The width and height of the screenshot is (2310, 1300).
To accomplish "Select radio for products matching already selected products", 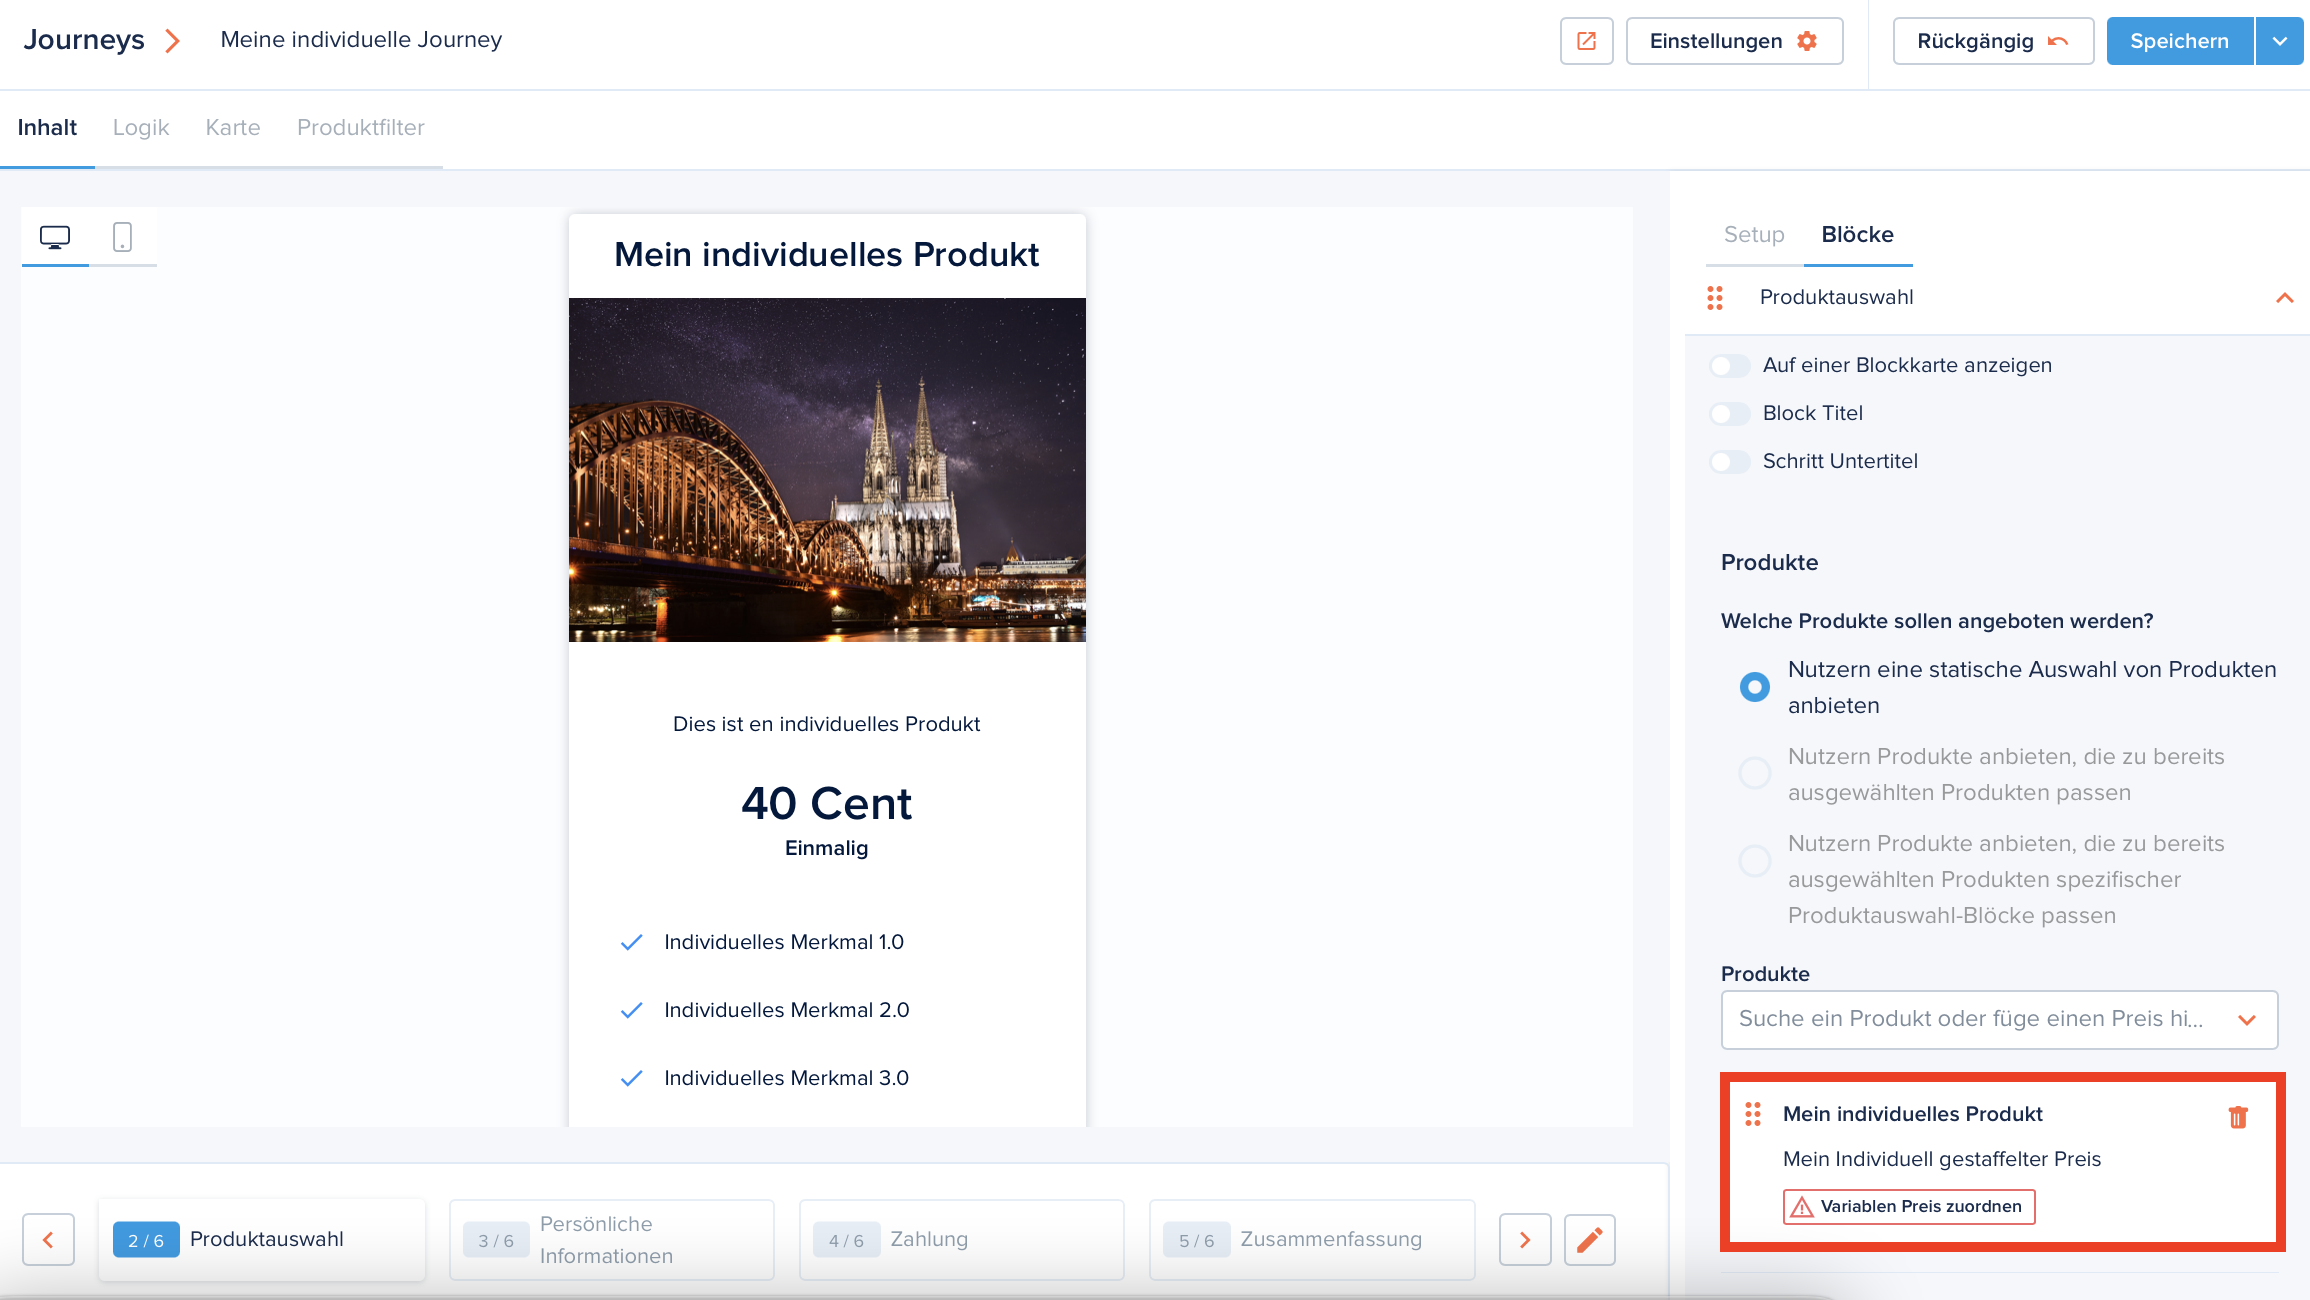I will point(1754,773).
